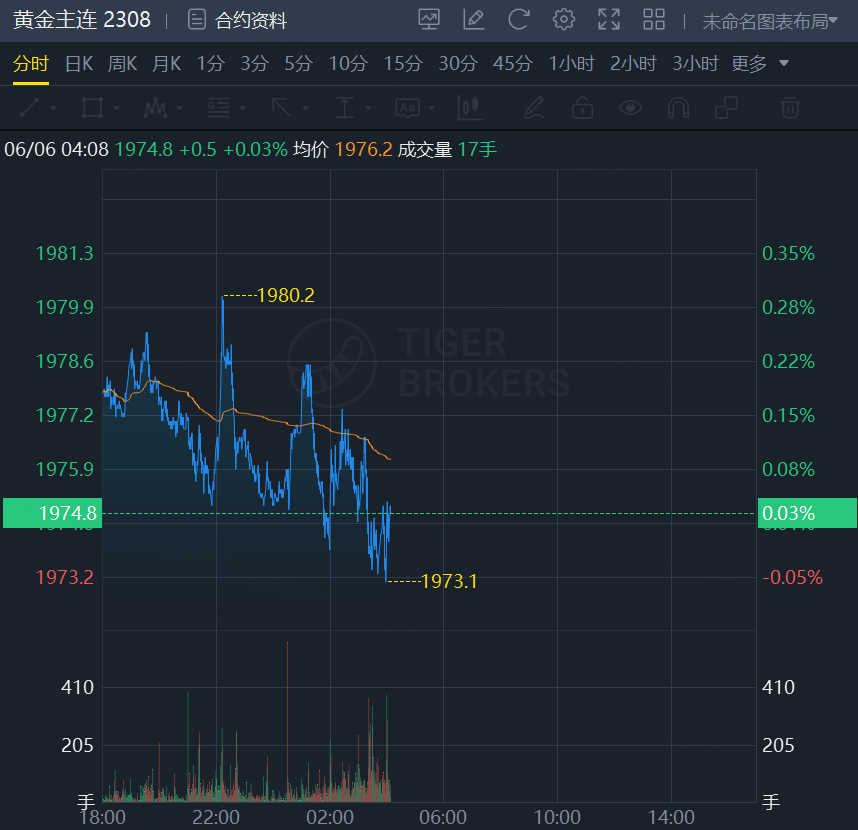Switch to 周K tab

123,63
